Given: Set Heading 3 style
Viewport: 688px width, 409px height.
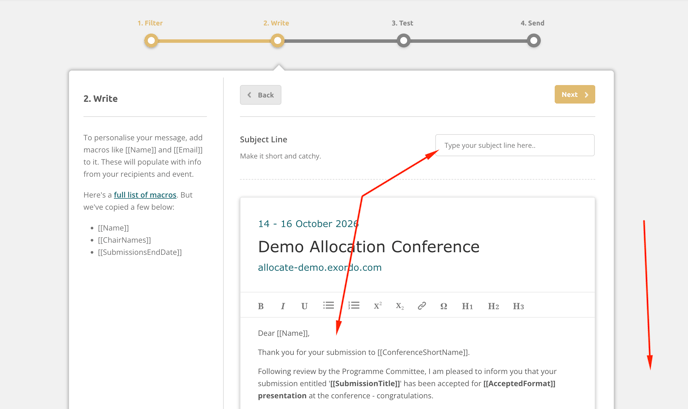Looking at the screenshot, I should pyautogui.click(x=518, y=306).
